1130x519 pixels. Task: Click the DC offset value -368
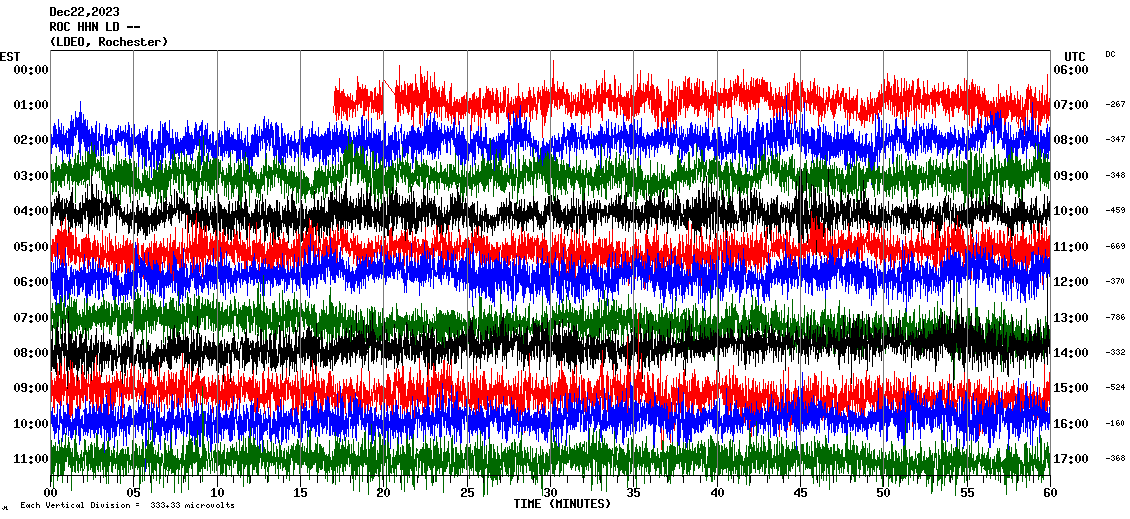[1115, 458]
